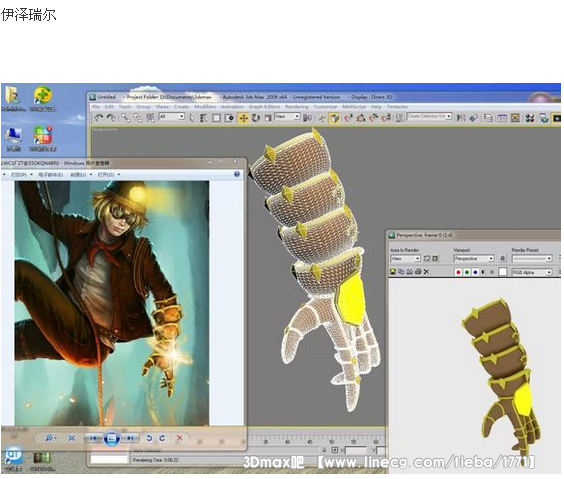This screenshot has height=479, width=564.
Task: Click Use Pivot Point Center button
Action: (307, 118)
